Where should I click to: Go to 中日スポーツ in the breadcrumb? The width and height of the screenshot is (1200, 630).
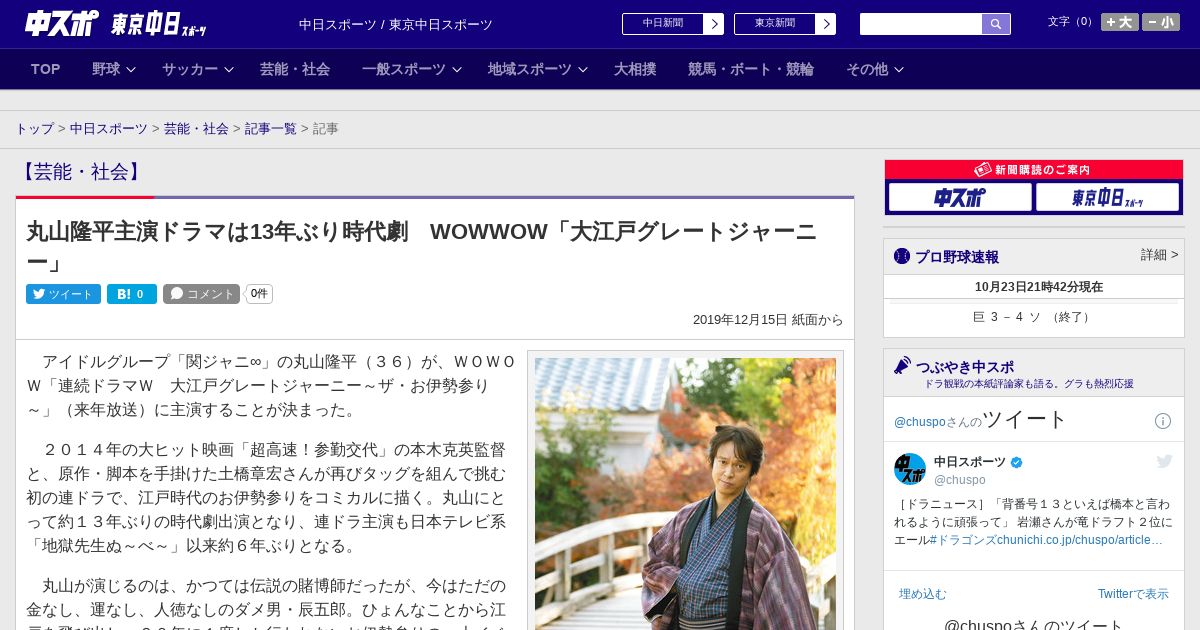pos(109,129)
